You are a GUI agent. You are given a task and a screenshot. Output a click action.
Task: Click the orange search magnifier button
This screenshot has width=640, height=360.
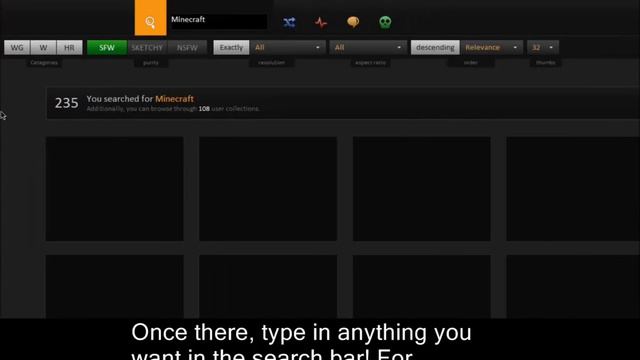tap(150, 18)
